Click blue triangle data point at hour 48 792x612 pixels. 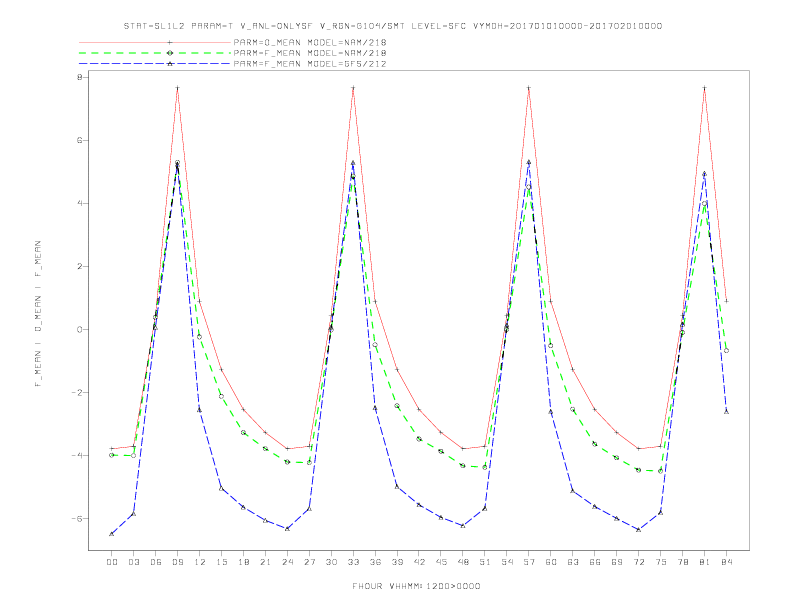click(x=463, y=526)
